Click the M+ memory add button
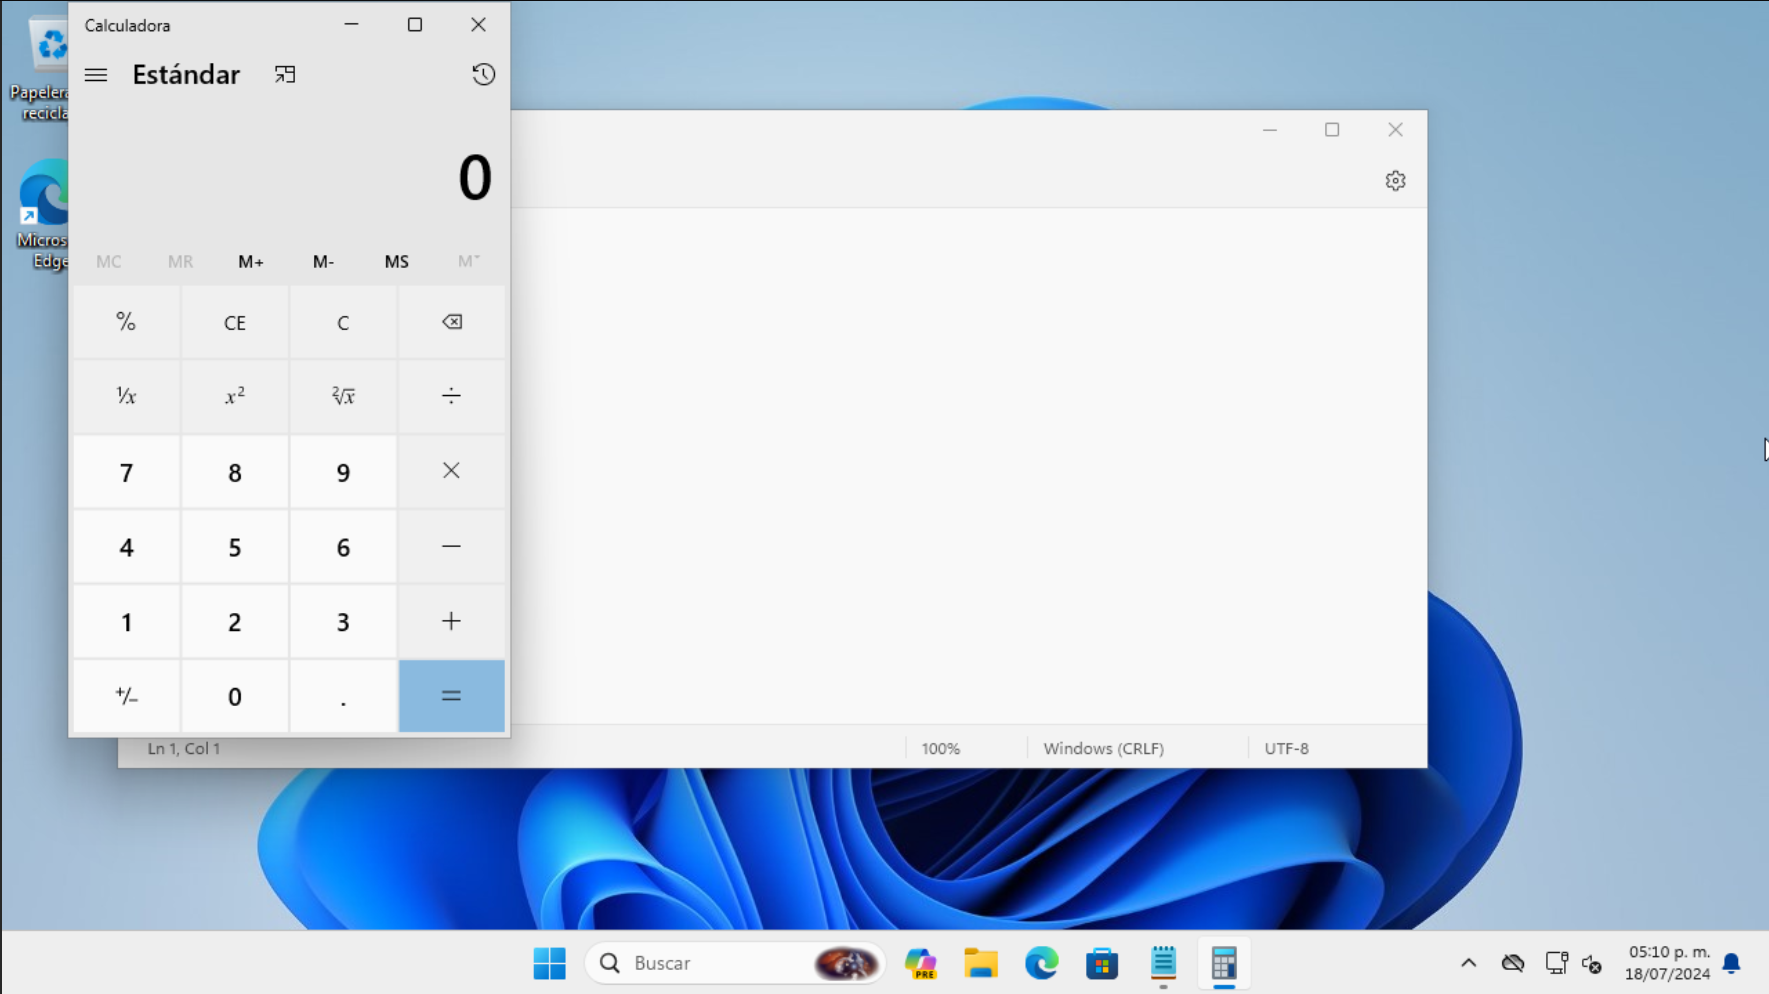This screenshot has height=994, width=1769. tap(250, 262)
